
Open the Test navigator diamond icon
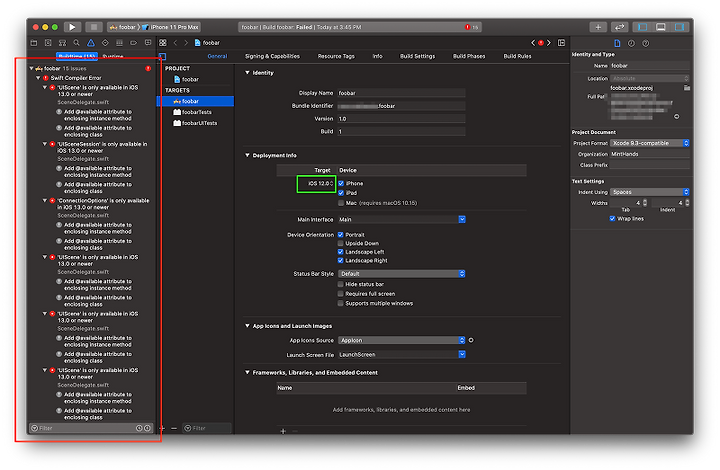tap(105, 43)
